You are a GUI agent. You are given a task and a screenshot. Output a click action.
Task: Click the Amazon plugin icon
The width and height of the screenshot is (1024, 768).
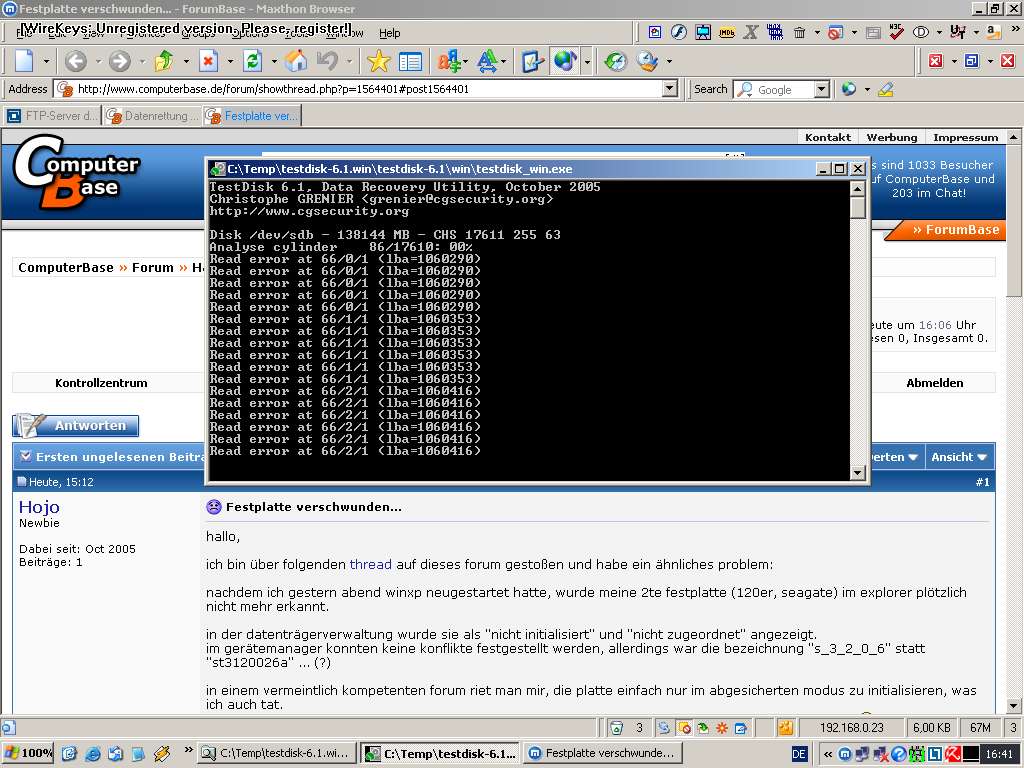click(x=993, y=32)
